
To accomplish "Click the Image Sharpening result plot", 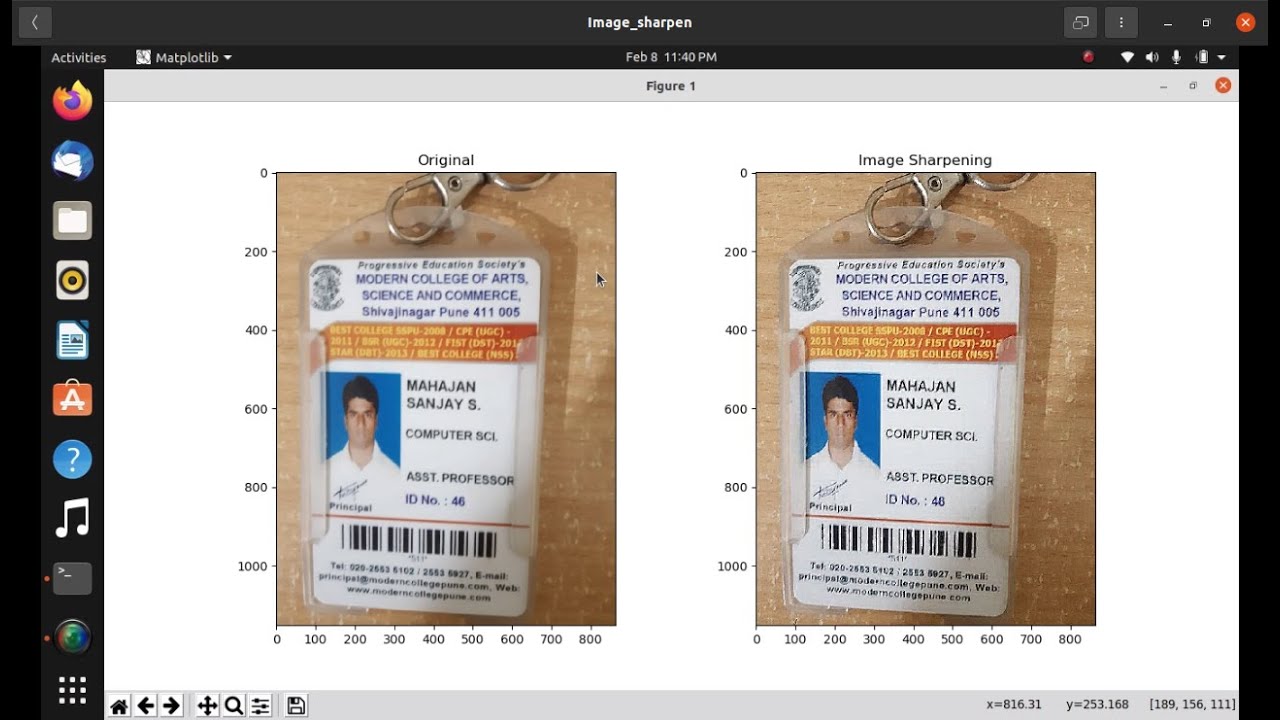I will click(926, 399).
